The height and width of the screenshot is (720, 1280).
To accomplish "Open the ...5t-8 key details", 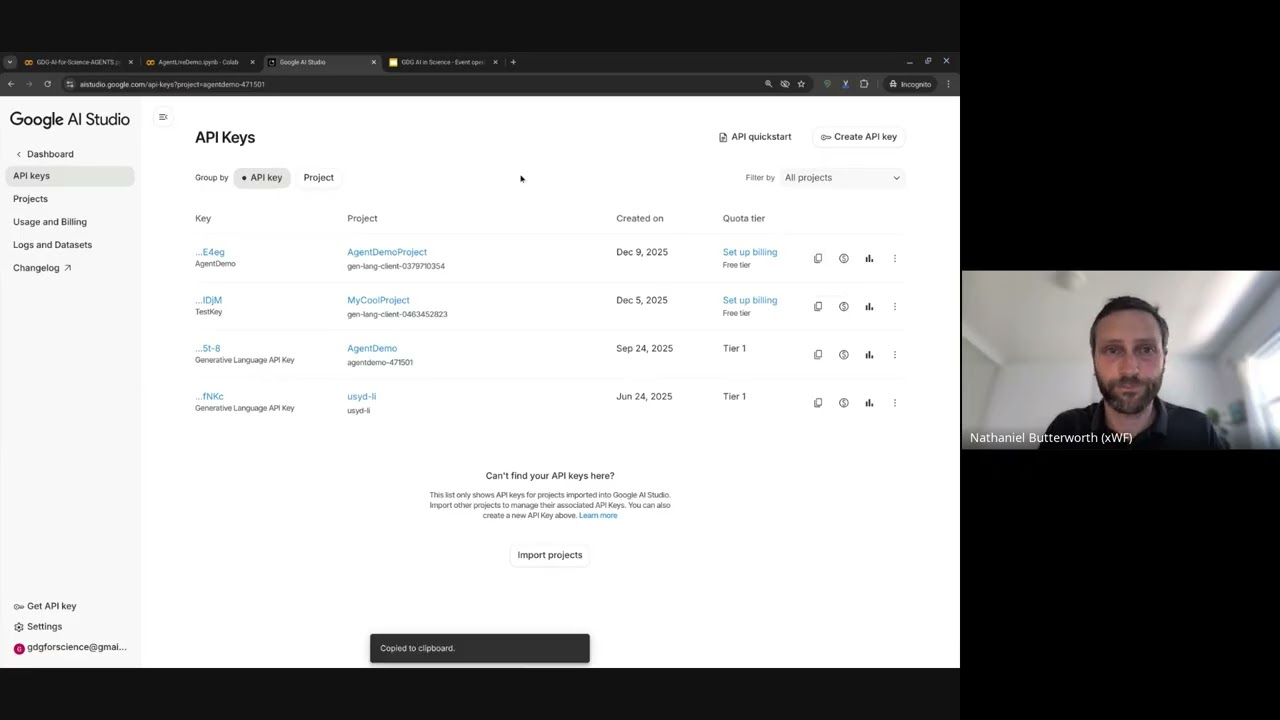I will tap(208, 348).
